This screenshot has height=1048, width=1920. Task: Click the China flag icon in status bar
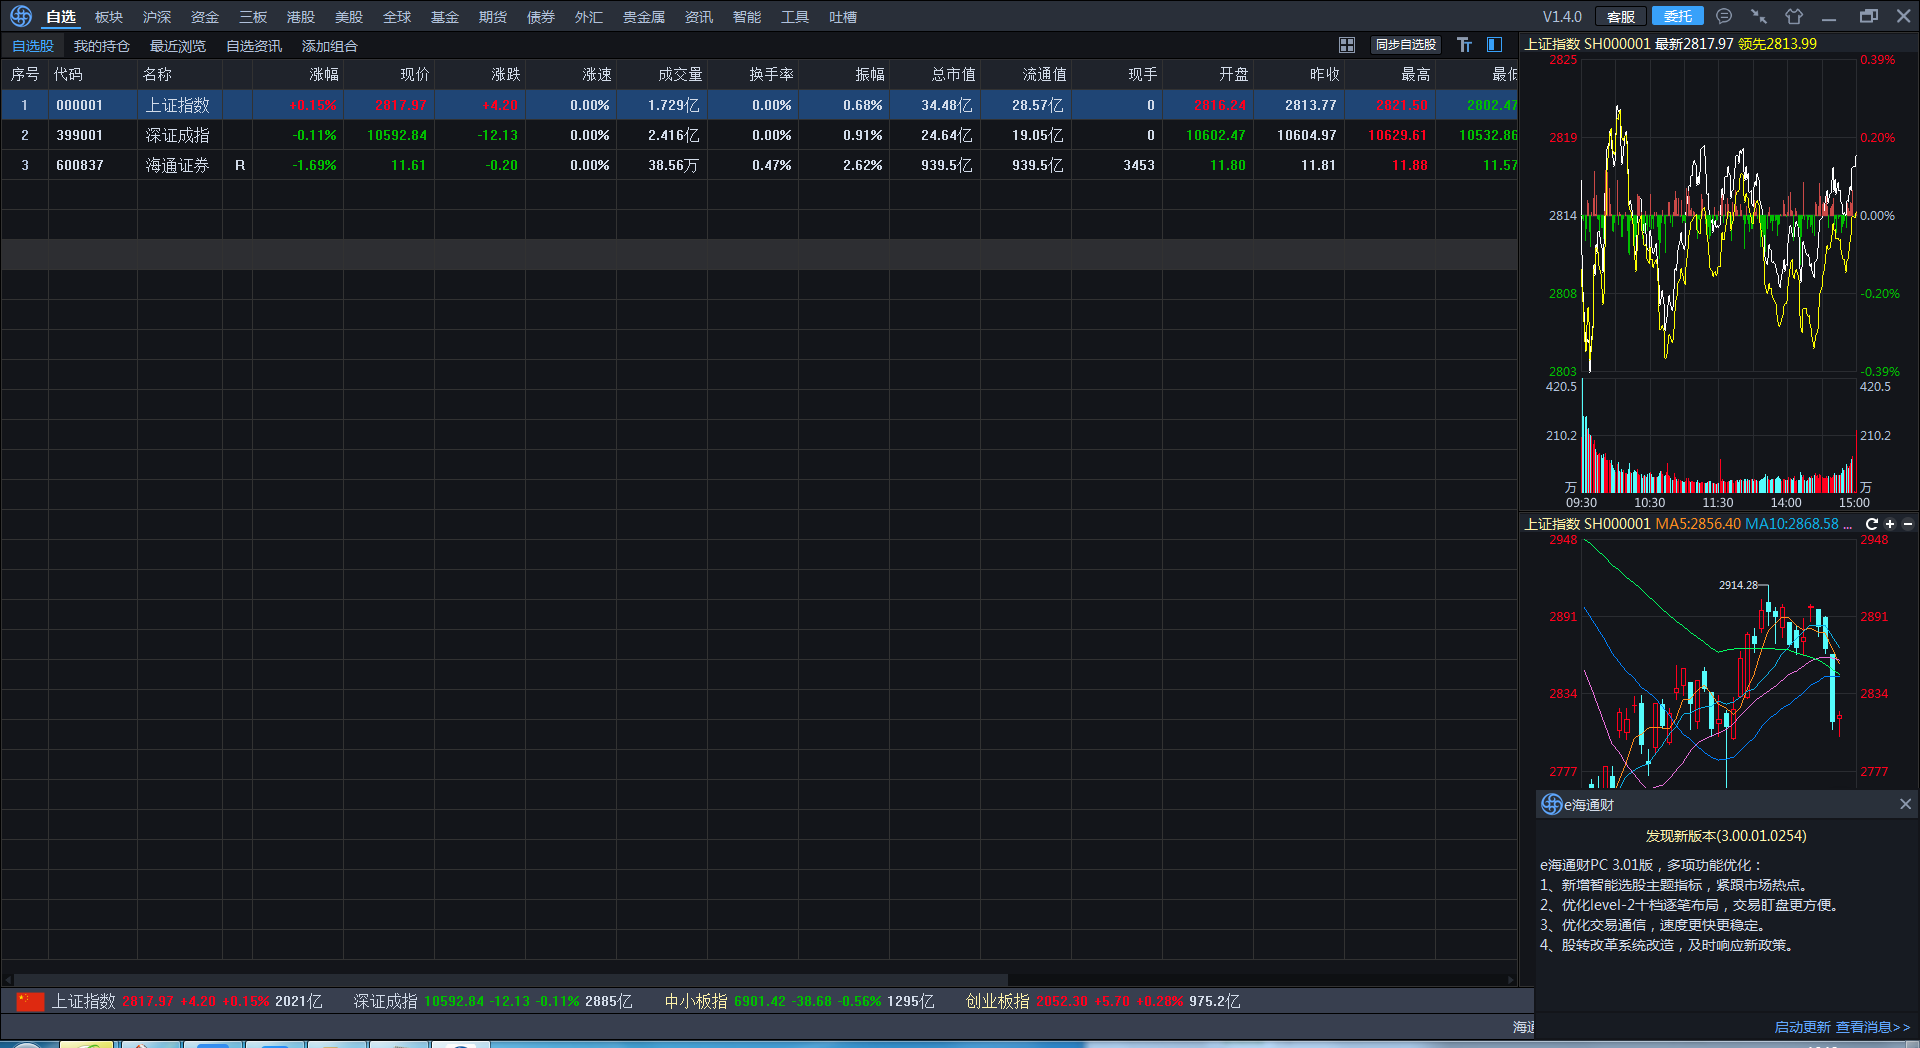click(x=30, y=1001)
